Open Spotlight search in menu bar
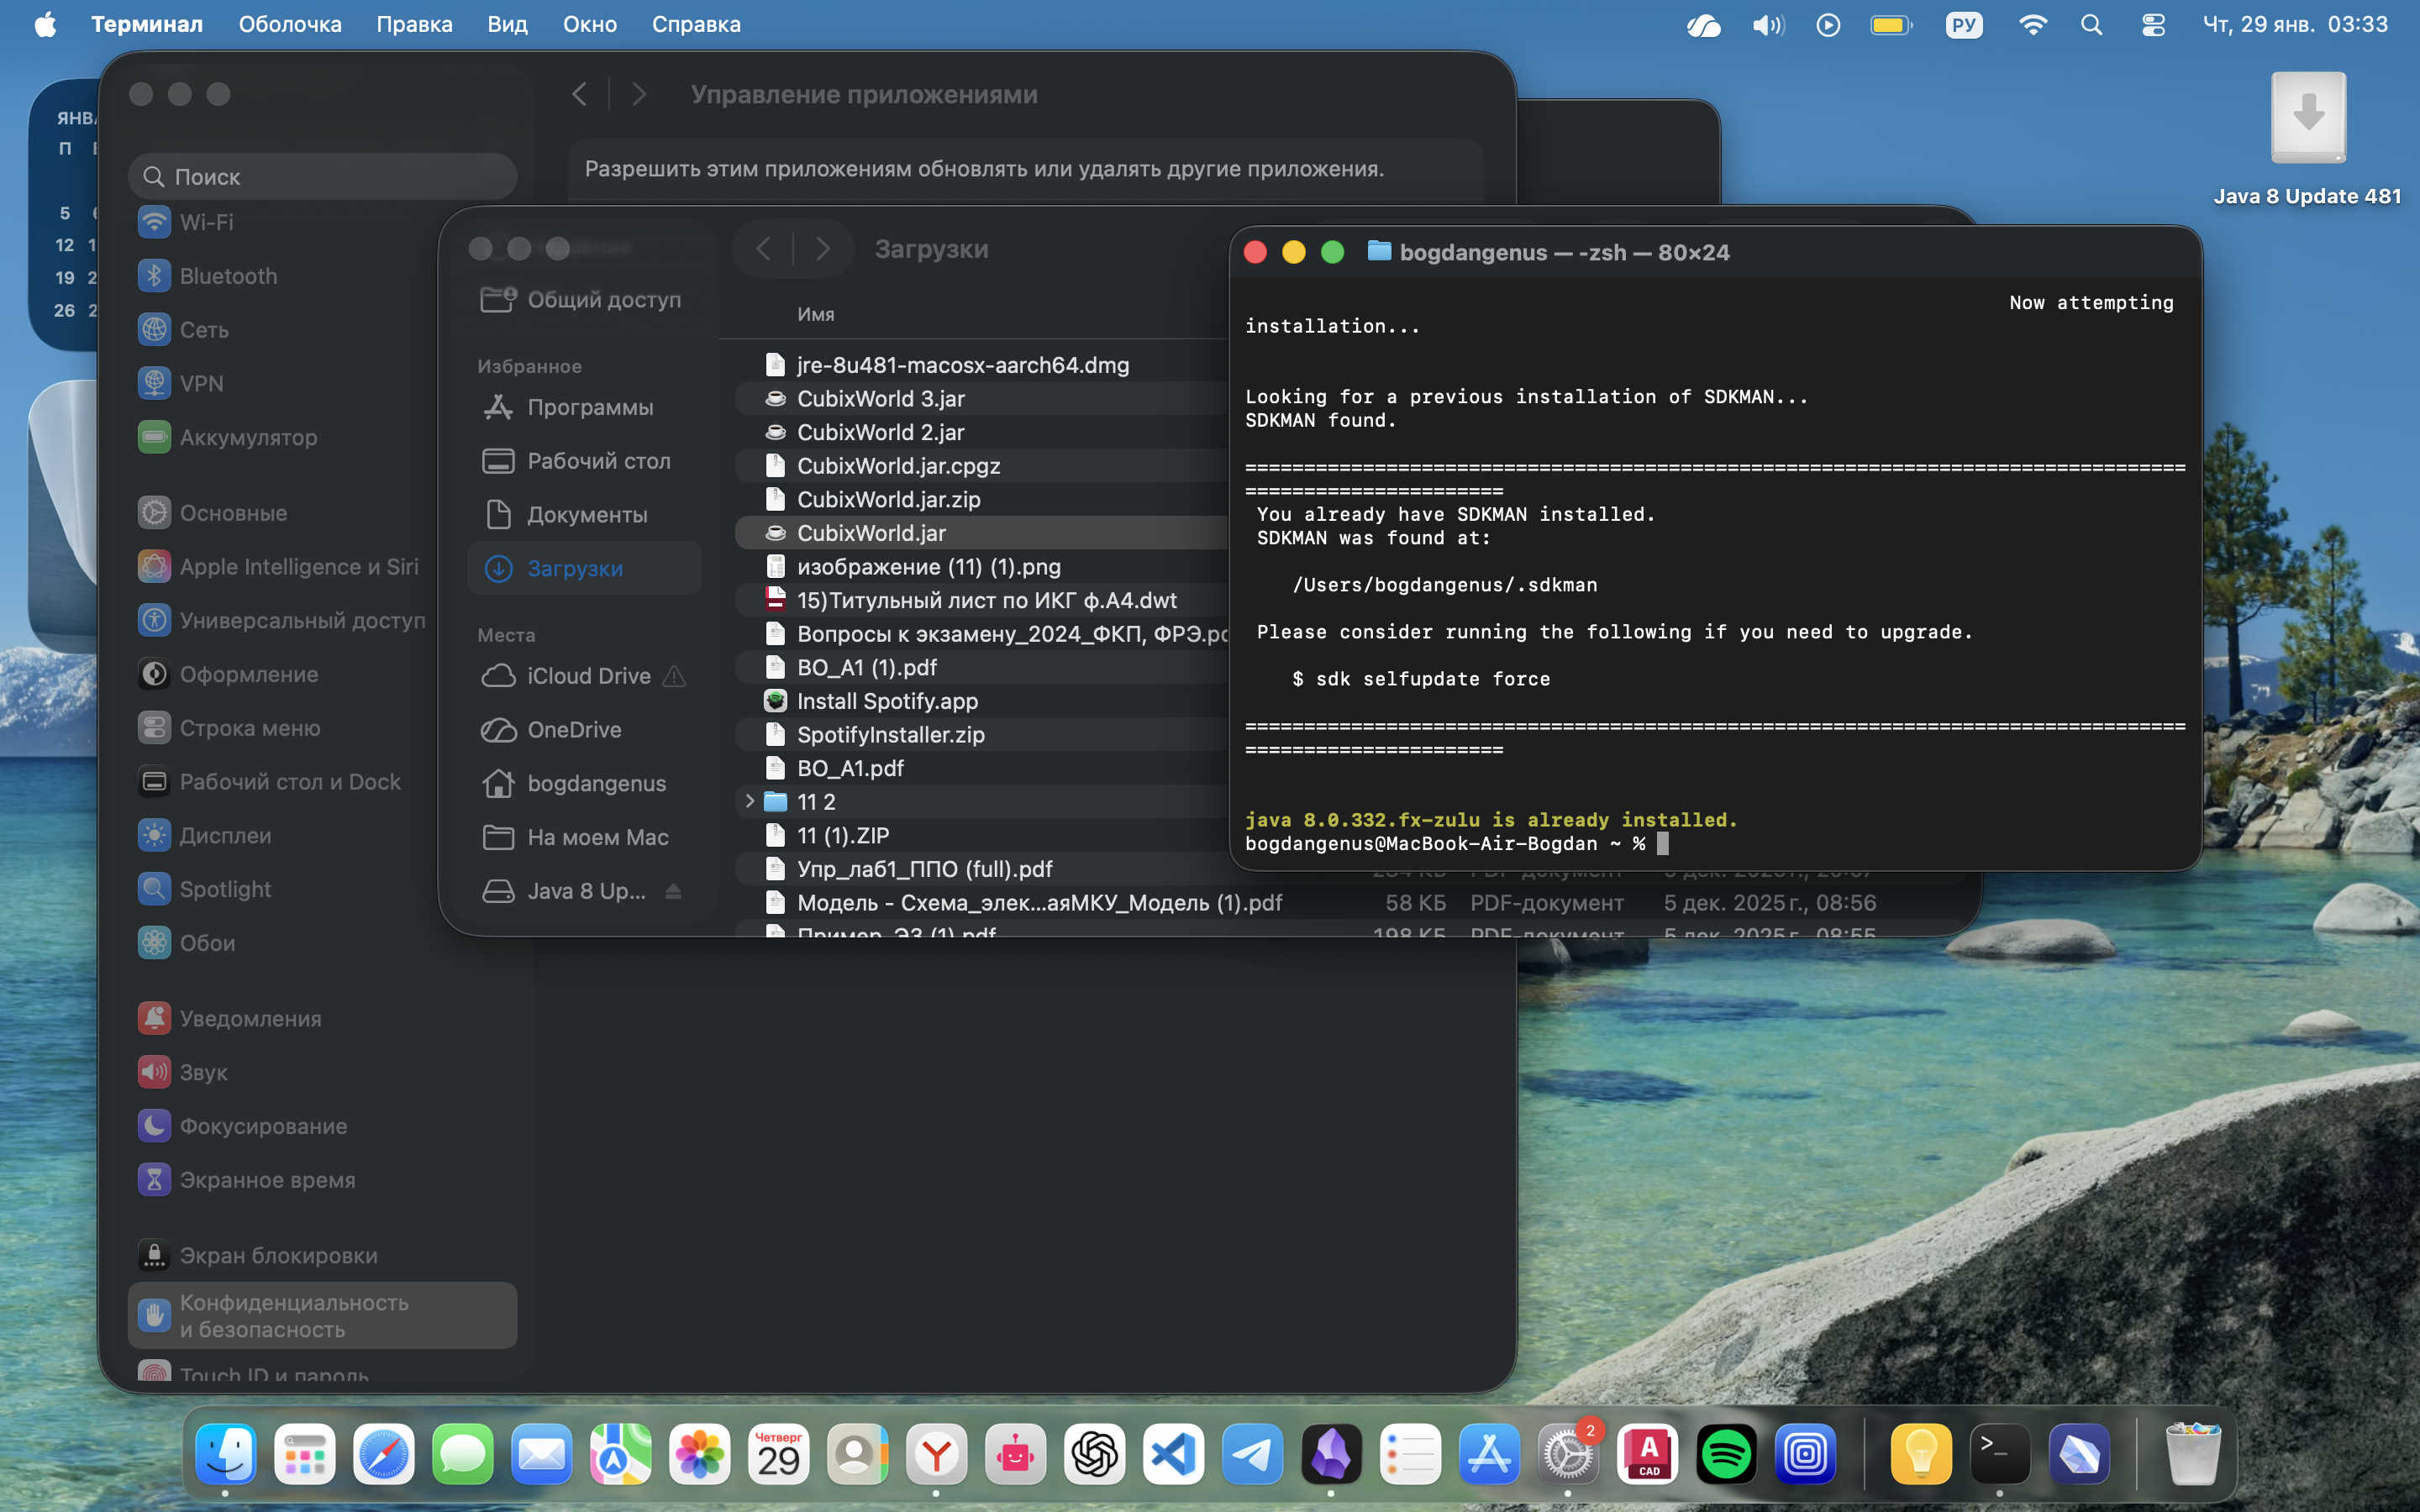 pos(2091,25)
